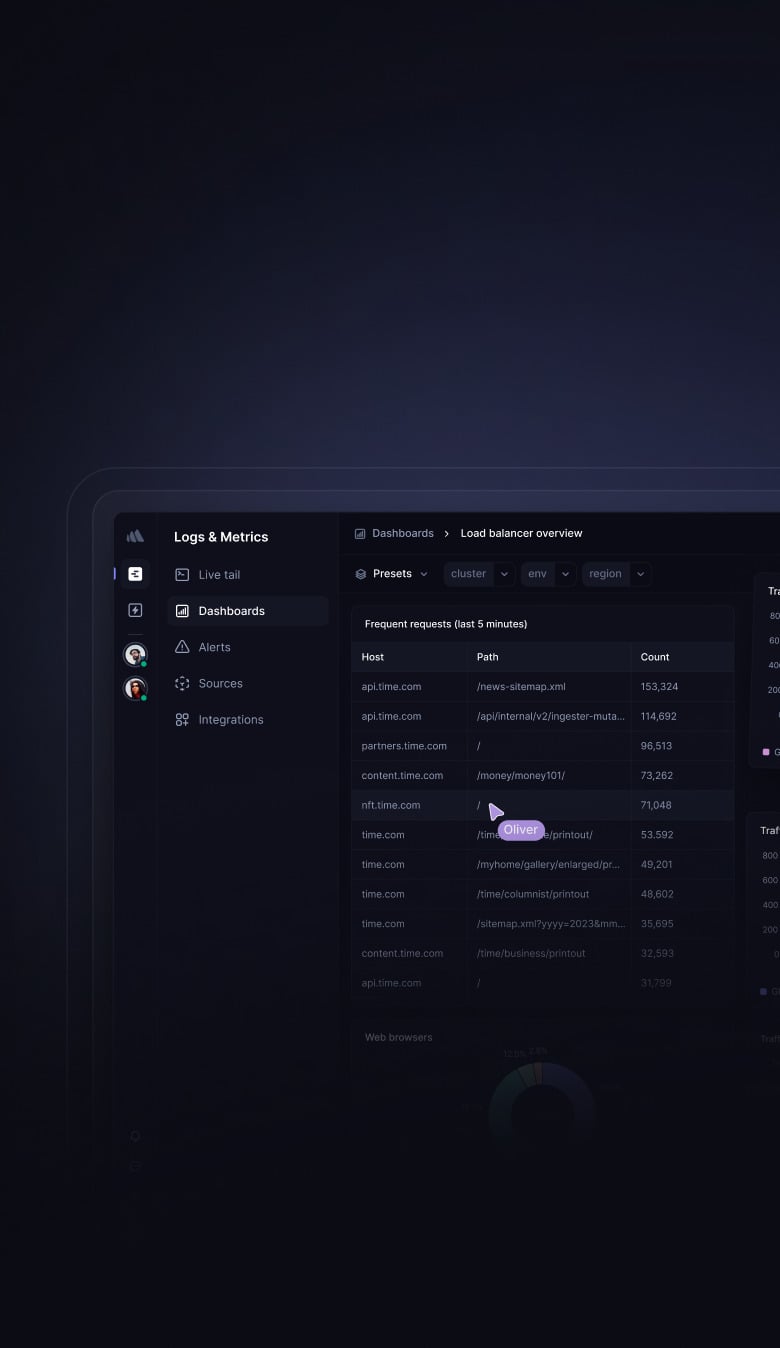Image resolution: width=780 pixels, height=1348 pixels.
Task: Open the lightning bolt section icon
Action: click(x=135, y=610)
